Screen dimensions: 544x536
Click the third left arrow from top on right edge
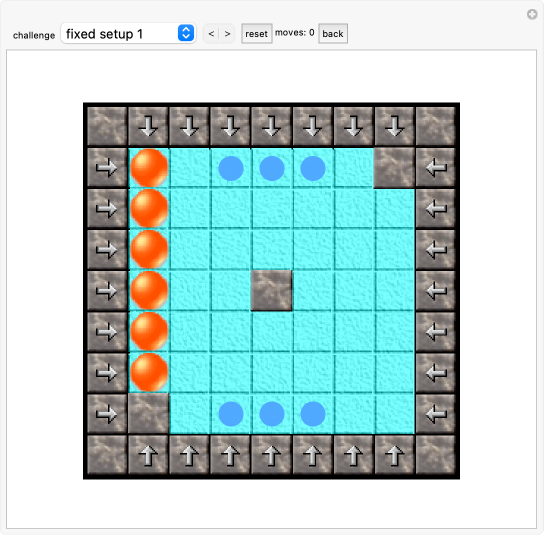[435, 249]
